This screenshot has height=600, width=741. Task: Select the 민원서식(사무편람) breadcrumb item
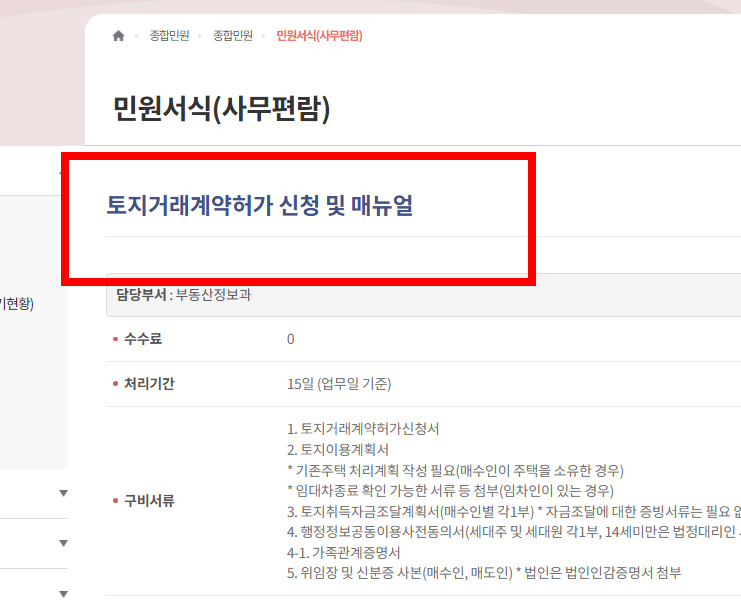tap(319, 36)
